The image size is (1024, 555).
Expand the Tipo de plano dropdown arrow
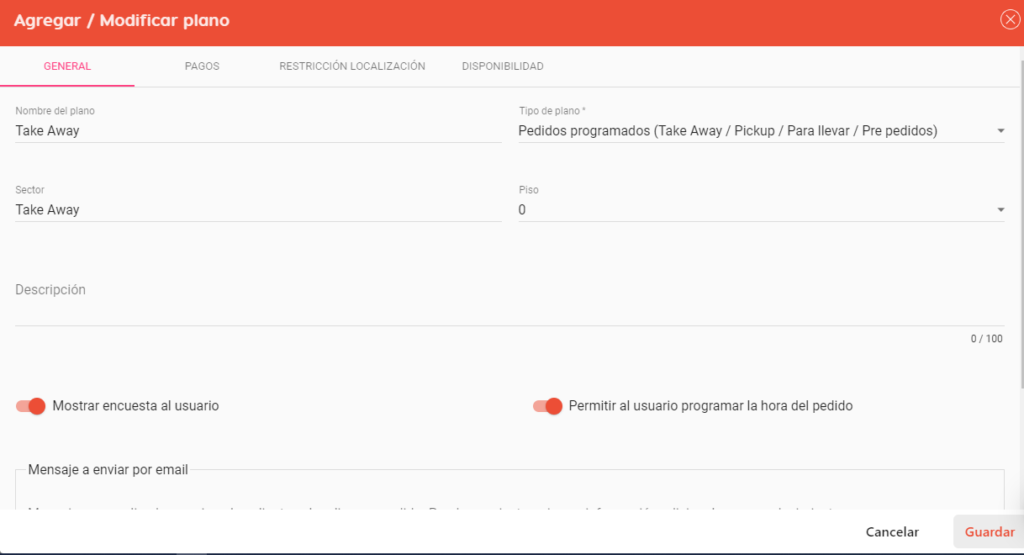point(1000,131)
